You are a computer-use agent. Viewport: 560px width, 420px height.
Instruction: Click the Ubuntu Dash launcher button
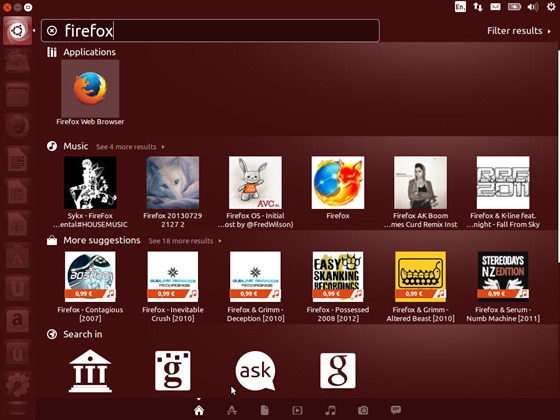pyautogui.click(x=17, y=31)
